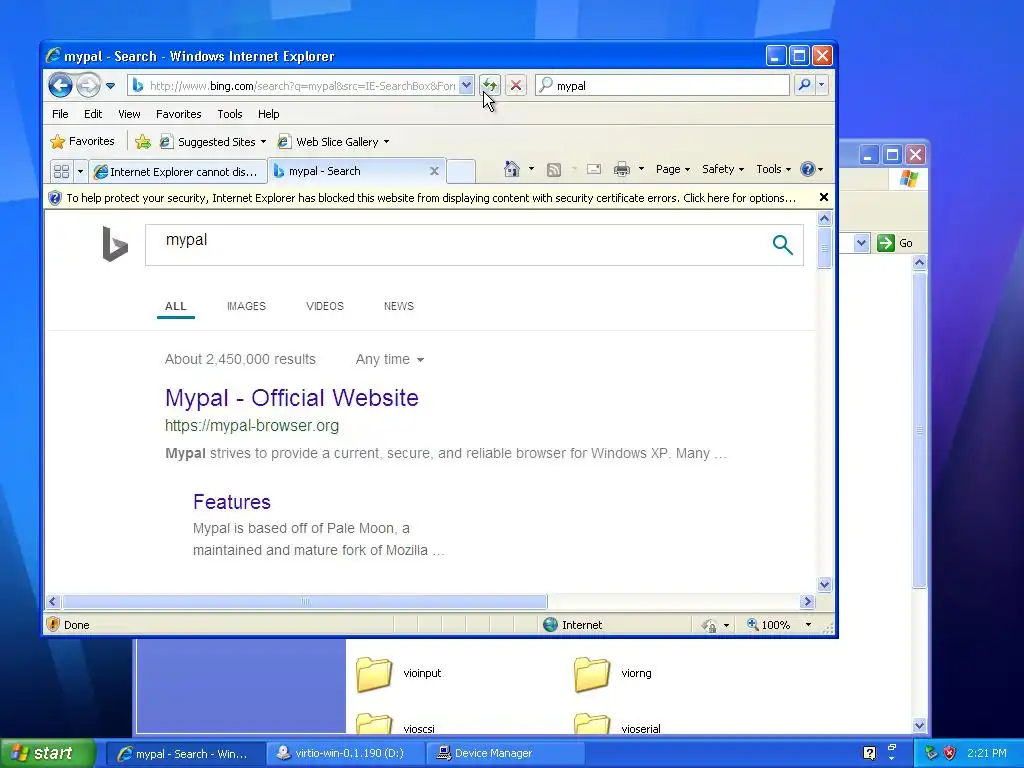Click the search magnifier button in IE toolbar
Viewport: 1024px width, 768px height.
805,85
